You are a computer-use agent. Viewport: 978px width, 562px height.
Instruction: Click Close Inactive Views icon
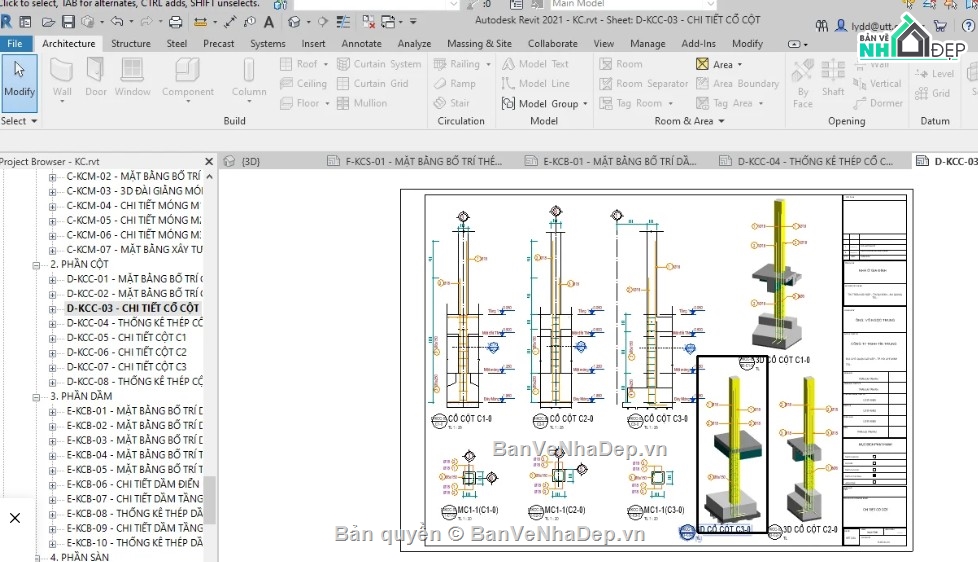point(369,22)
